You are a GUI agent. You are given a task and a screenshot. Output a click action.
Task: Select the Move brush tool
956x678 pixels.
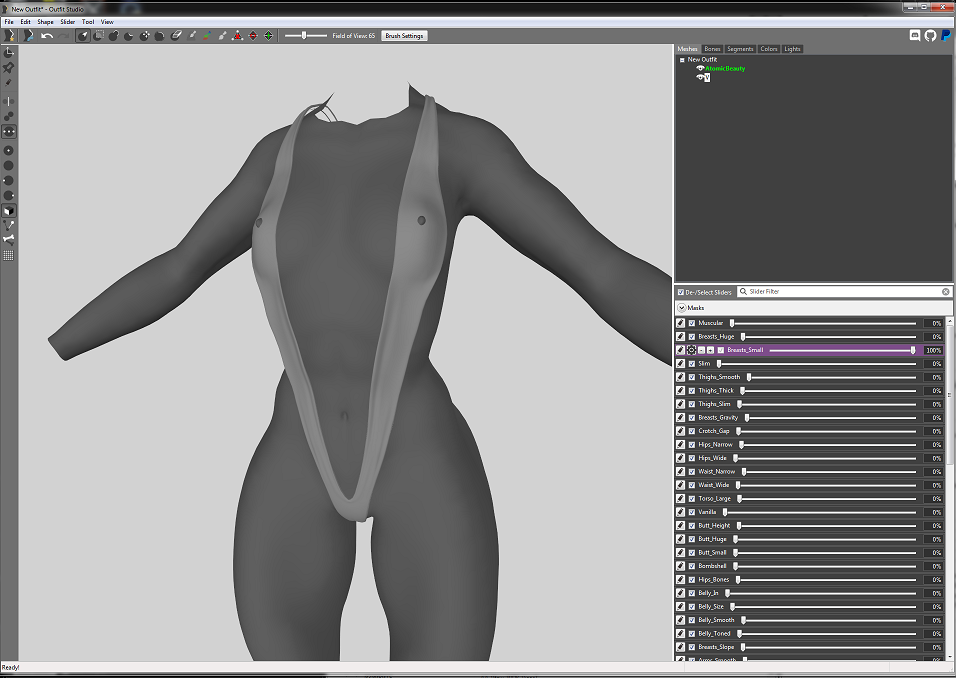tap(144, 36)
